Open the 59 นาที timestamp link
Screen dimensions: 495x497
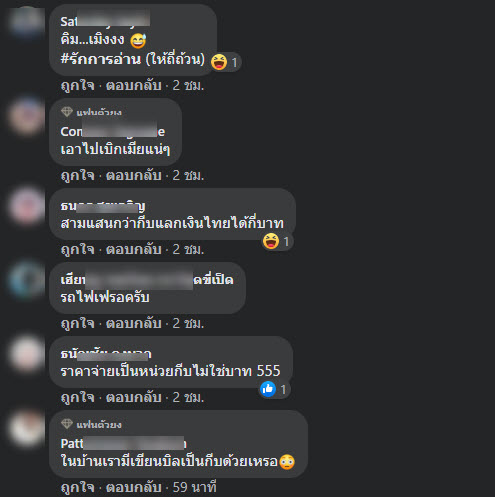(x=195, y=487)
